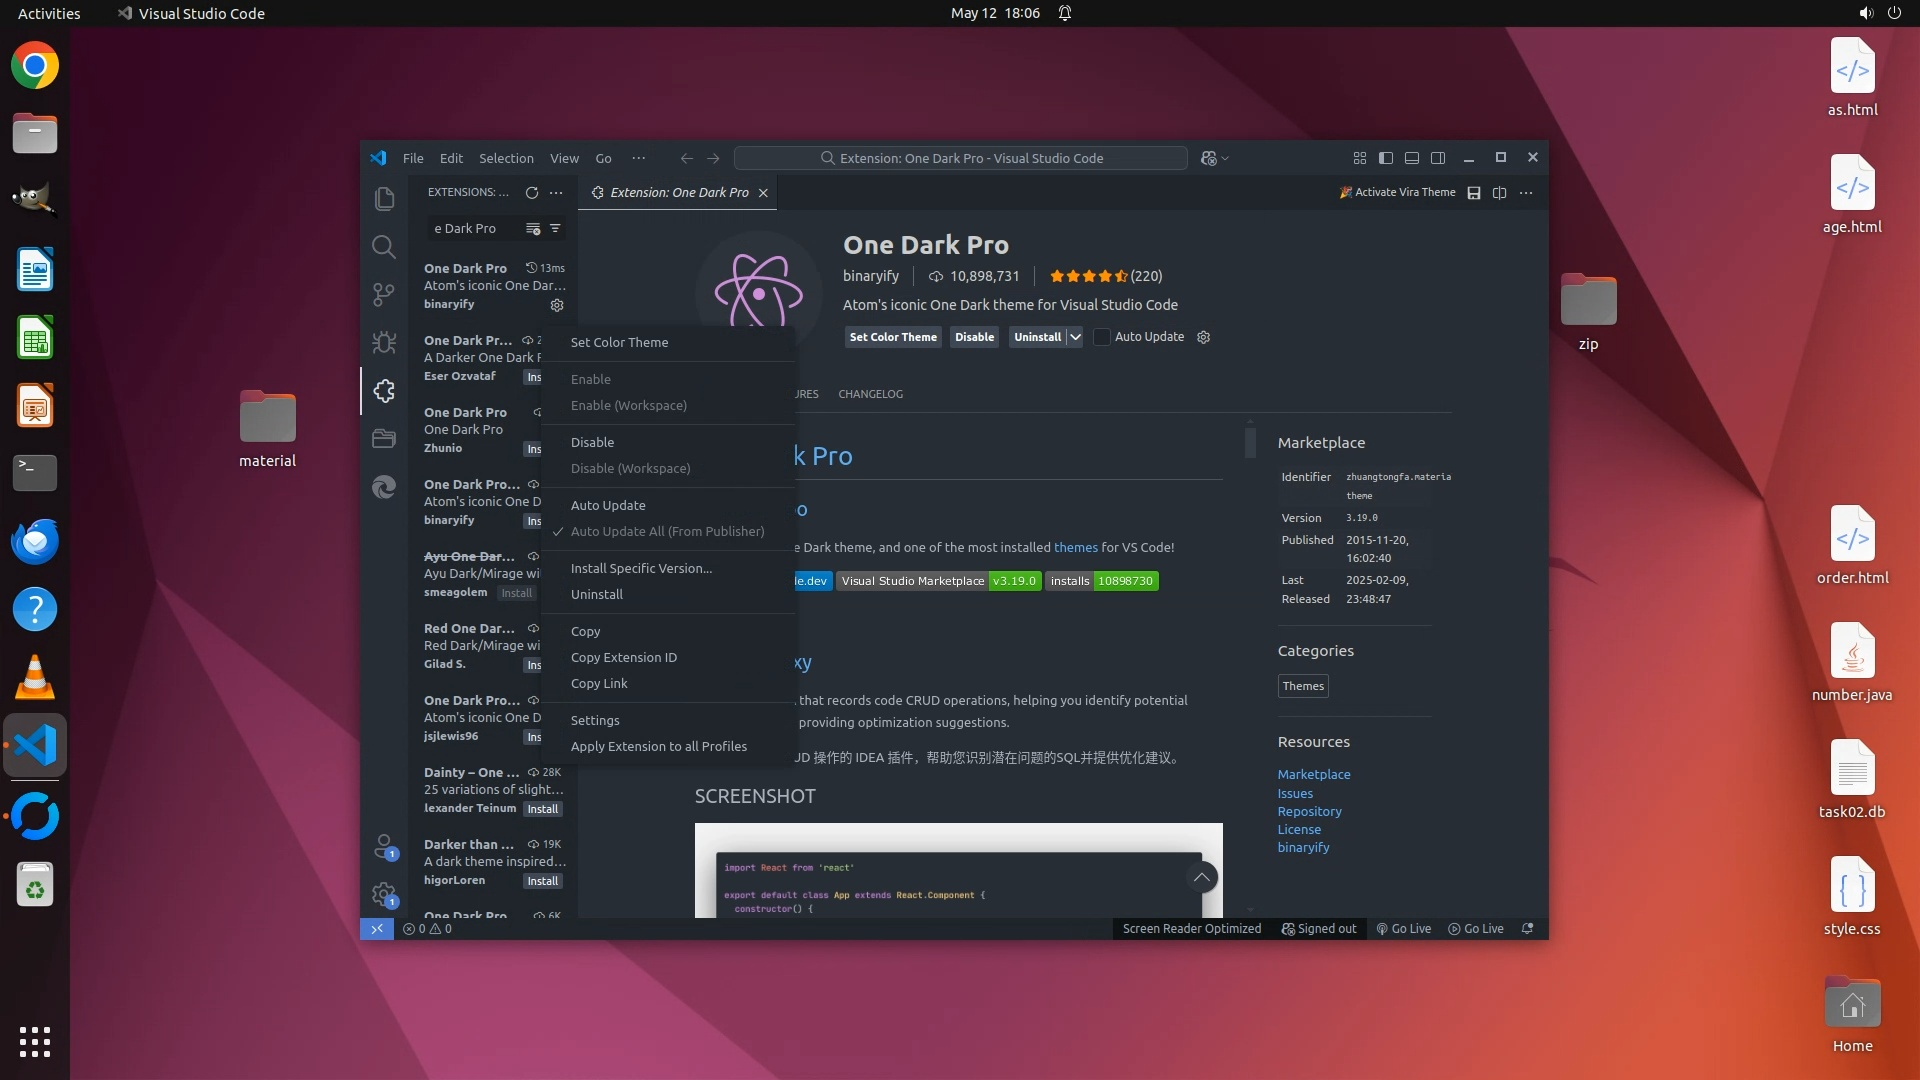Expand the hidden menu items ellipsis

click(x=639, y=158)
